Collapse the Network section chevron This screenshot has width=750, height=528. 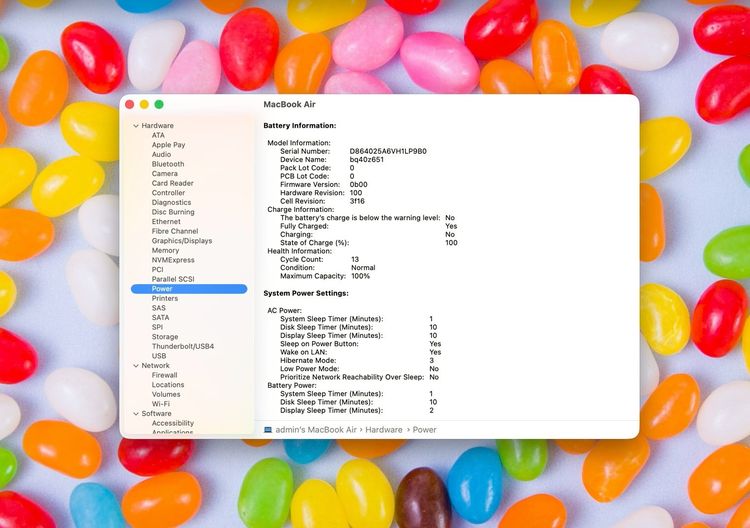click(136, 366)
